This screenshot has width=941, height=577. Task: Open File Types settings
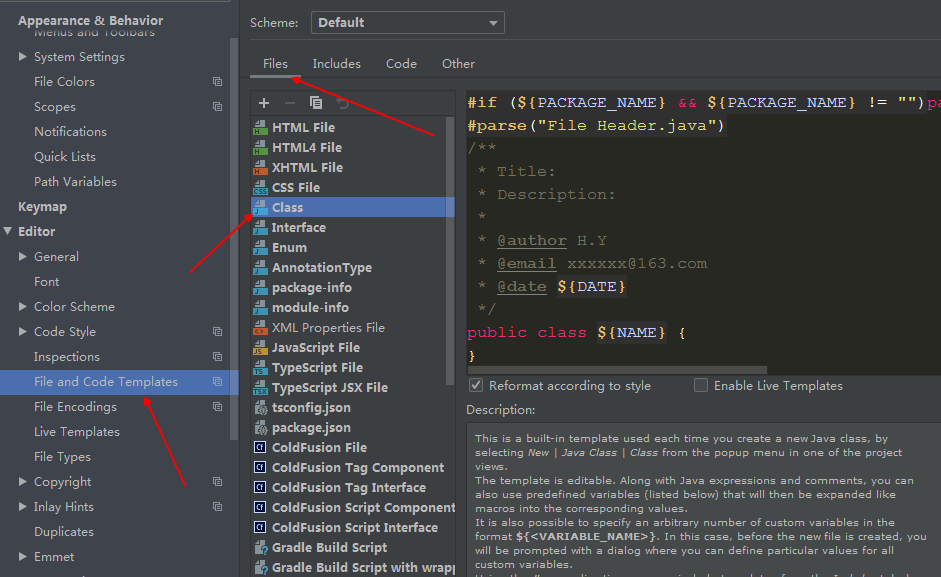click(x=62, y=457)
